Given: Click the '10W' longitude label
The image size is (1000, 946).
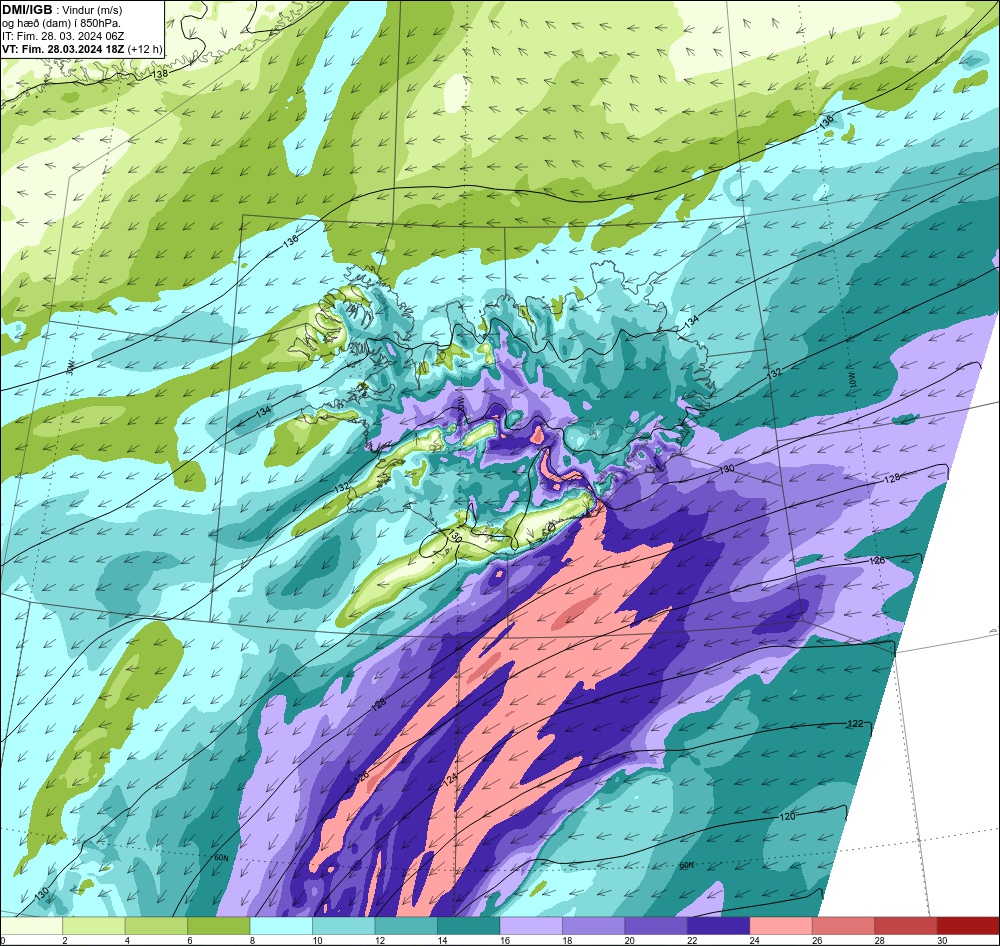Looking at the screenshot, I should click(853, 380).
